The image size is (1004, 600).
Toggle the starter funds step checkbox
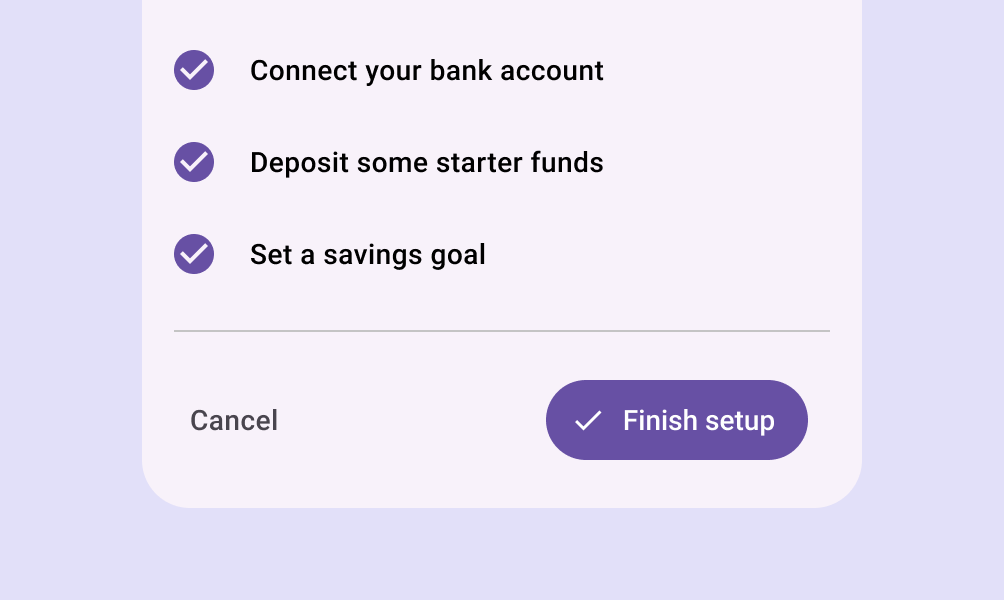tap(194, 162)
